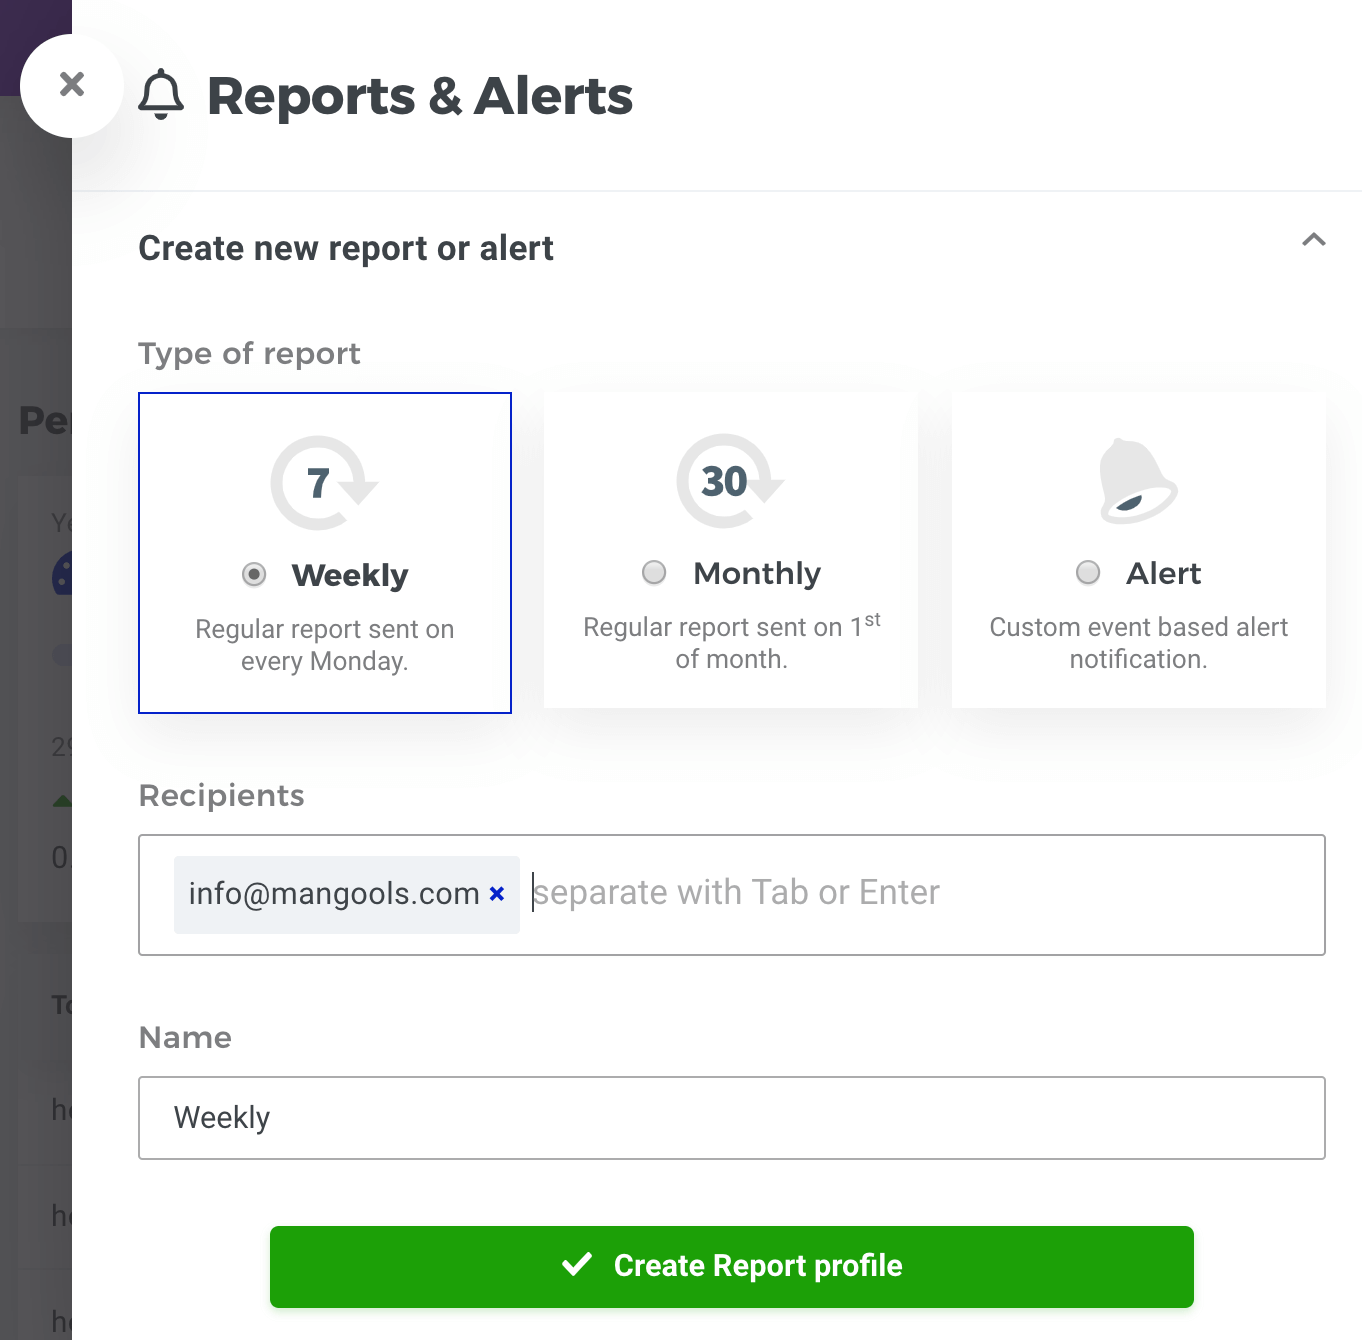Image resolution: width=1362 pixels, height=1340 pixels.
Task: Click the Alert bell illustration icon
Action: pos(1137,481)
